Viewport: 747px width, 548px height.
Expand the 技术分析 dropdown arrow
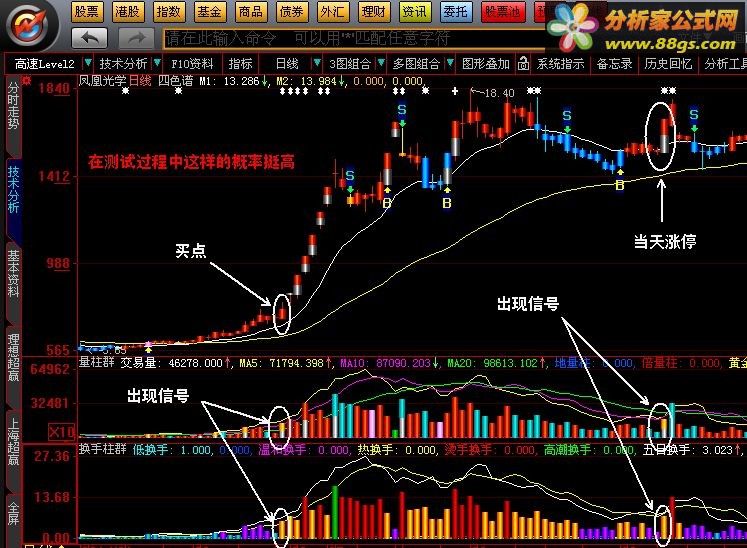click(x=157, y=63)
